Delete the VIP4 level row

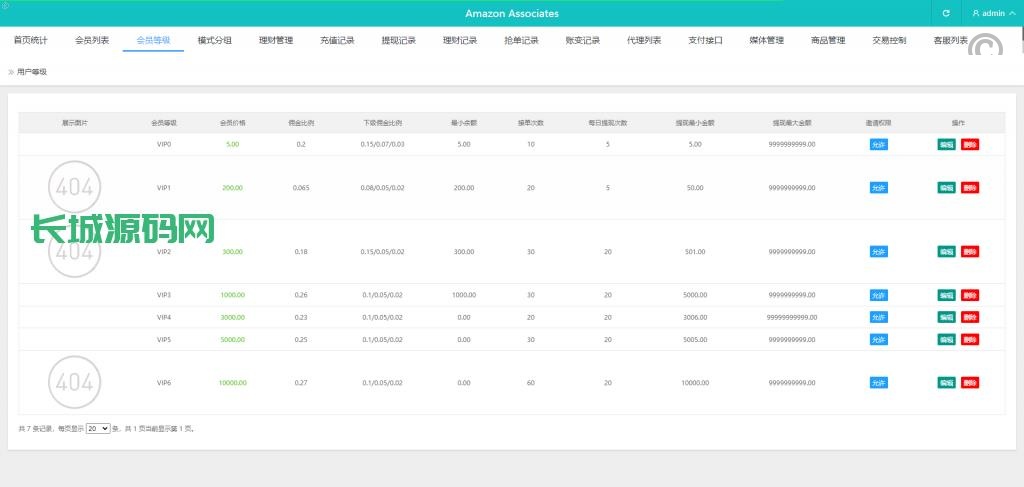(x=970, y=317)
